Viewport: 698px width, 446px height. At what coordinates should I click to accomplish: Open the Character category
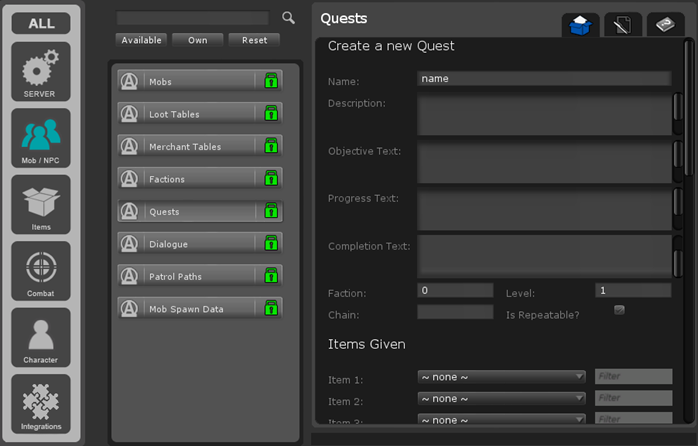(41, 337)
